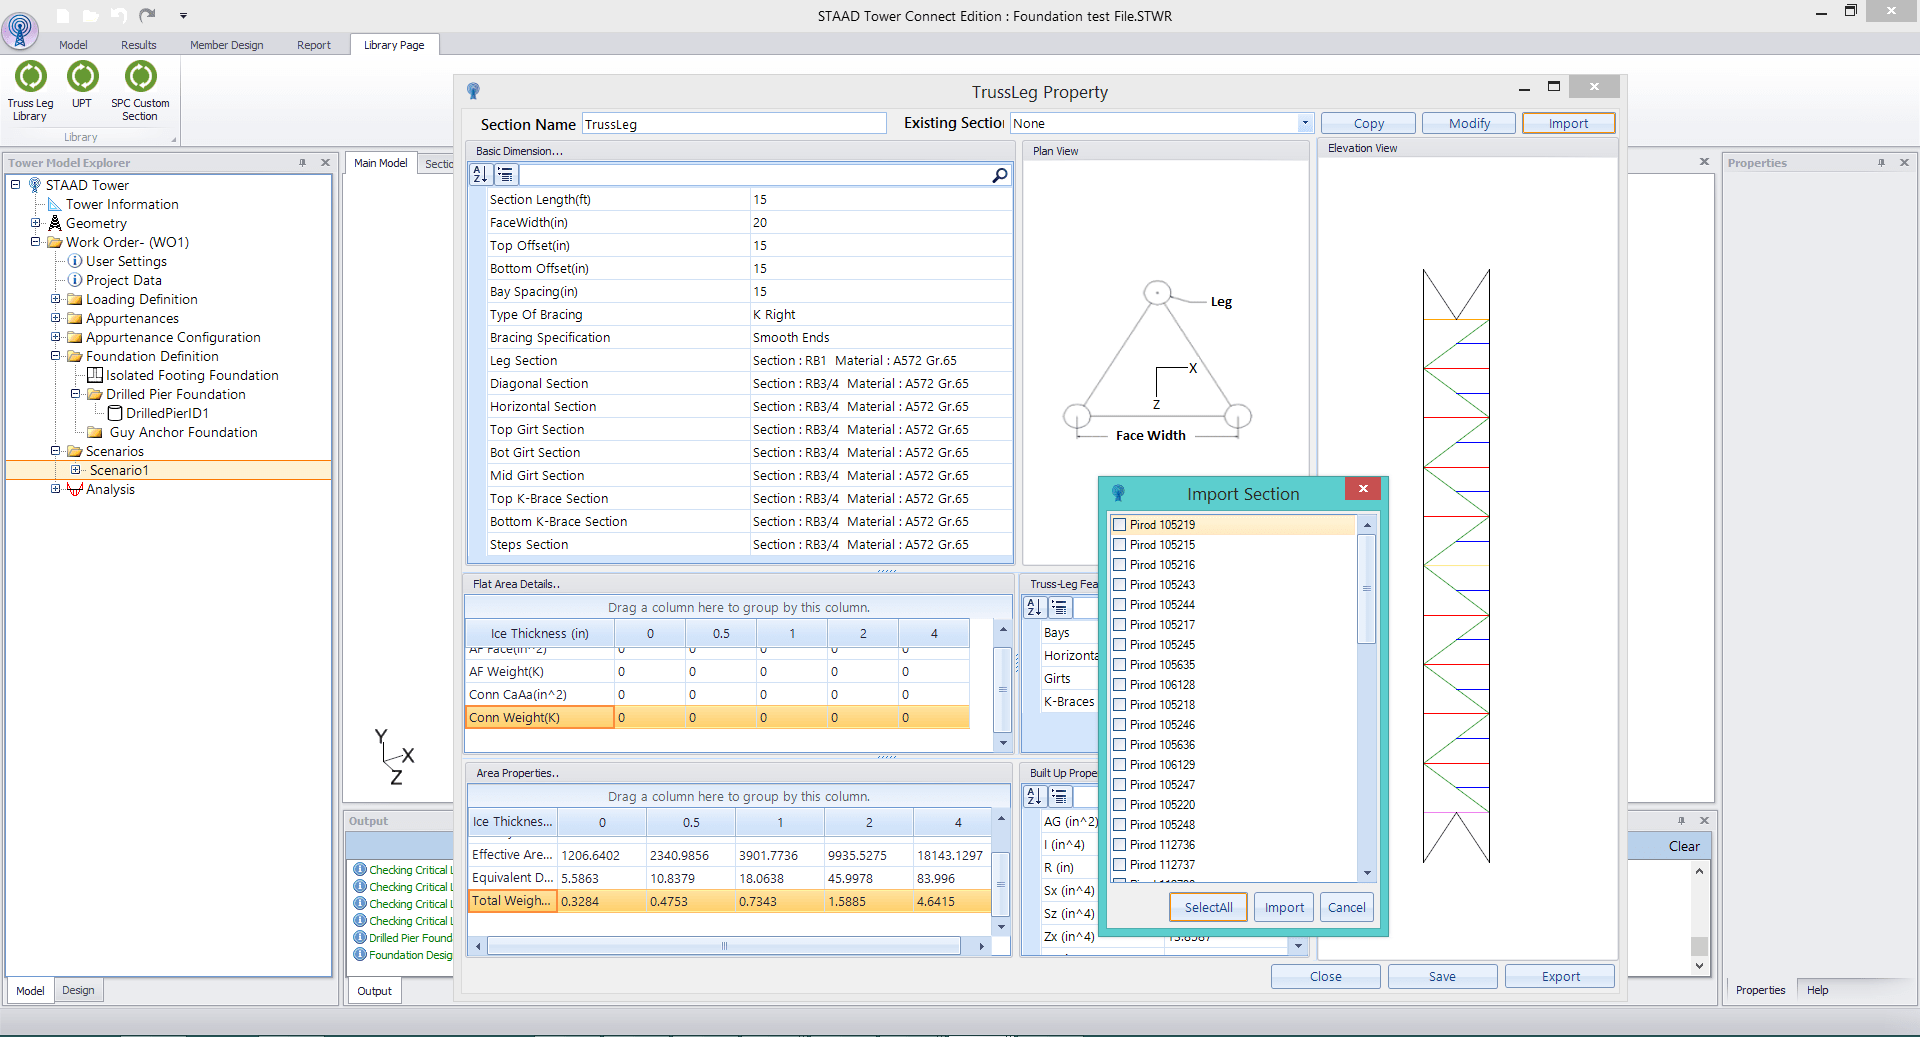
Task: Switch Basic Dimension grid to categorized view
Action: (506, 175)
